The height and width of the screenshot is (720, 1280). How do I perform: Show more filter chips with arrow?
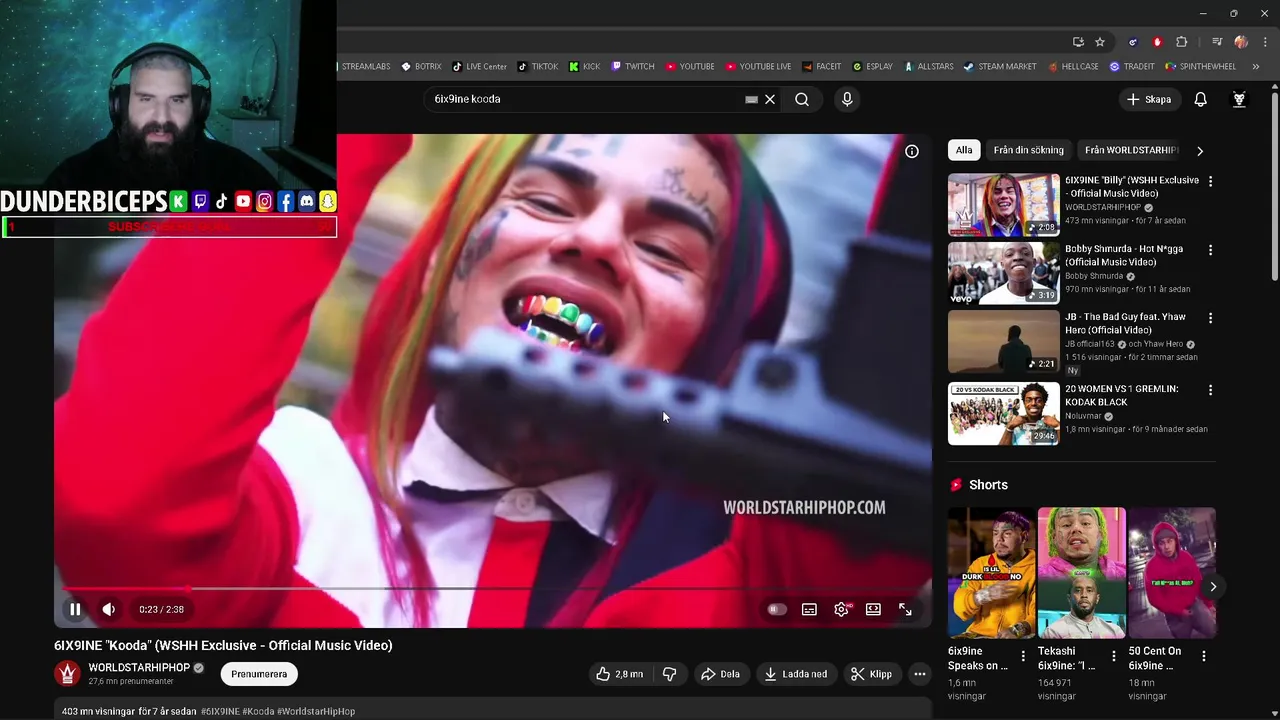tap(1200, 151)
